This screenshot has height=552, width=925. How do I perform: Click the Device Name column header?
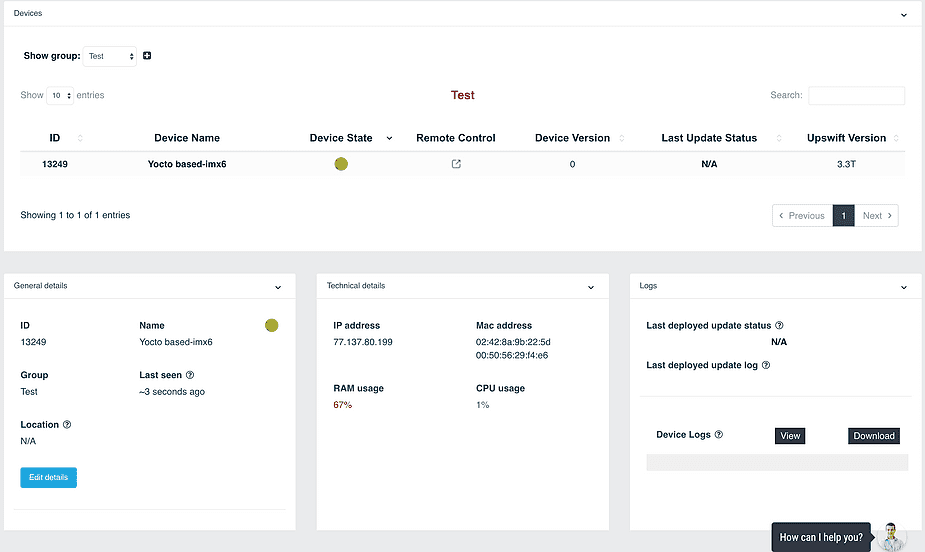(187, 138)
